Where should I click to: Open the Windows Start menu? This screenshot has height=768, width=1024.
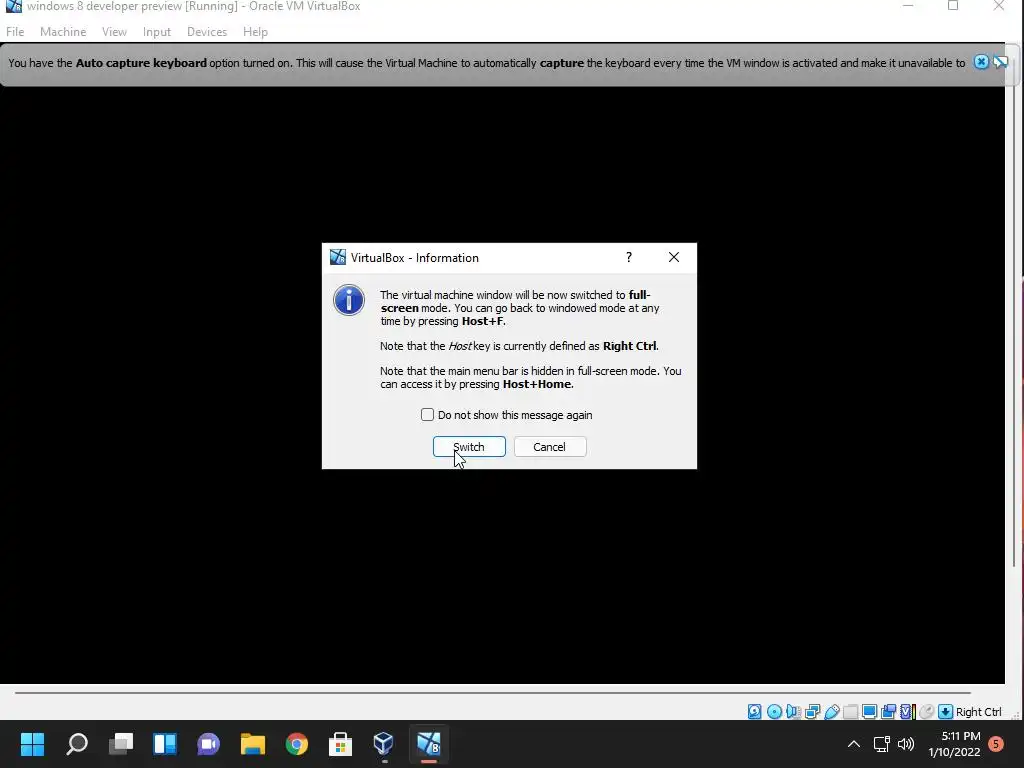tap(32, 744)
